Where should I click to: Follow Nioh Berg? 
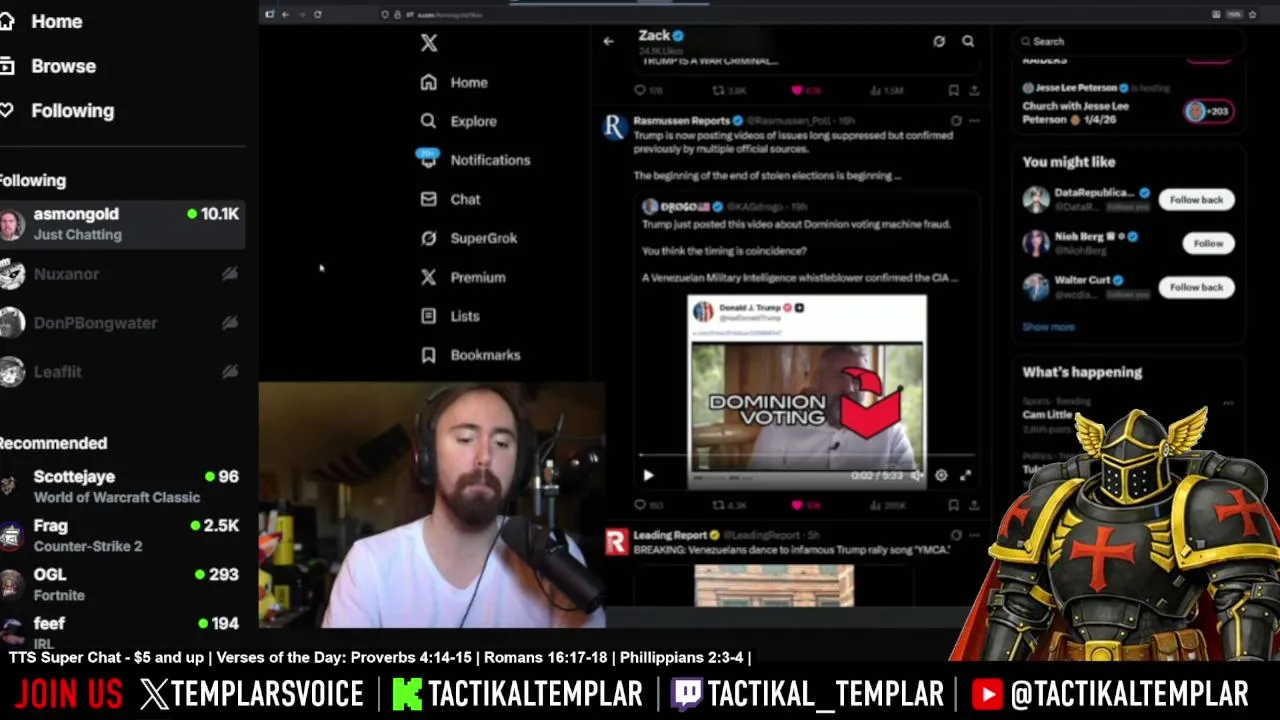click(1208, 243)
